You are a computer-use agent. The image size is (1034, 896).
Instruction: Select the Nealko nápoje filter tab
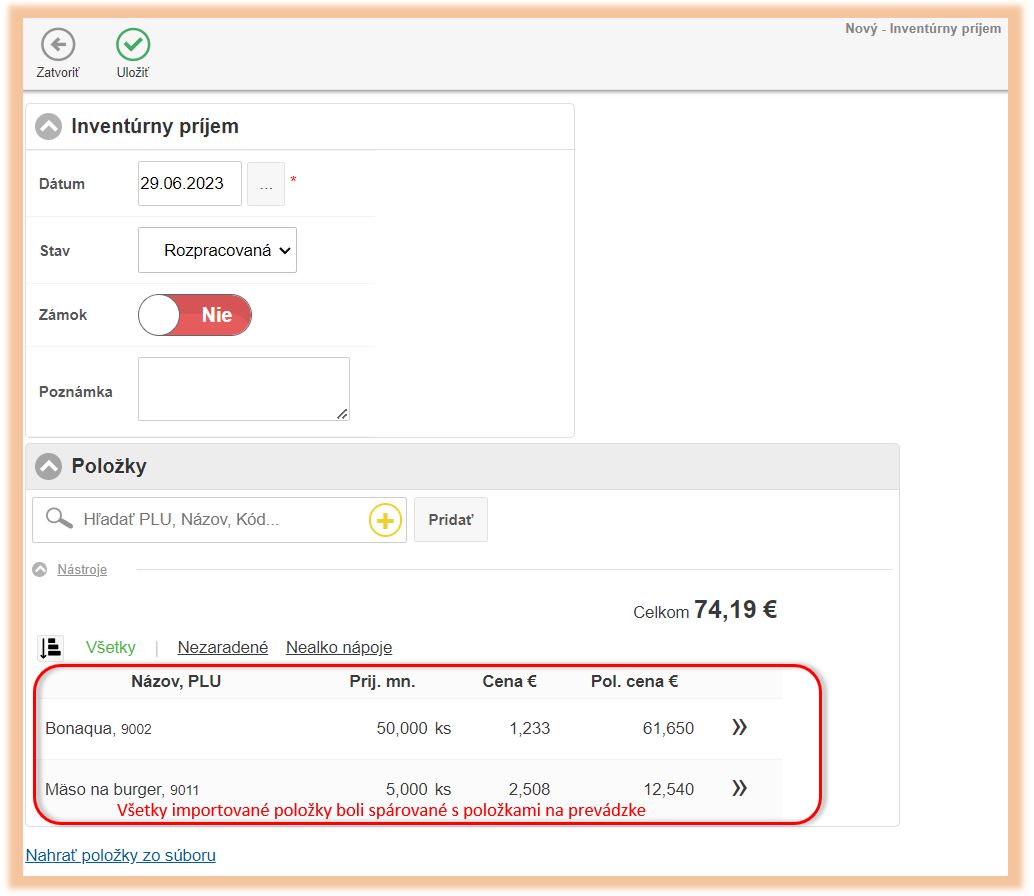tap(339, 647)
